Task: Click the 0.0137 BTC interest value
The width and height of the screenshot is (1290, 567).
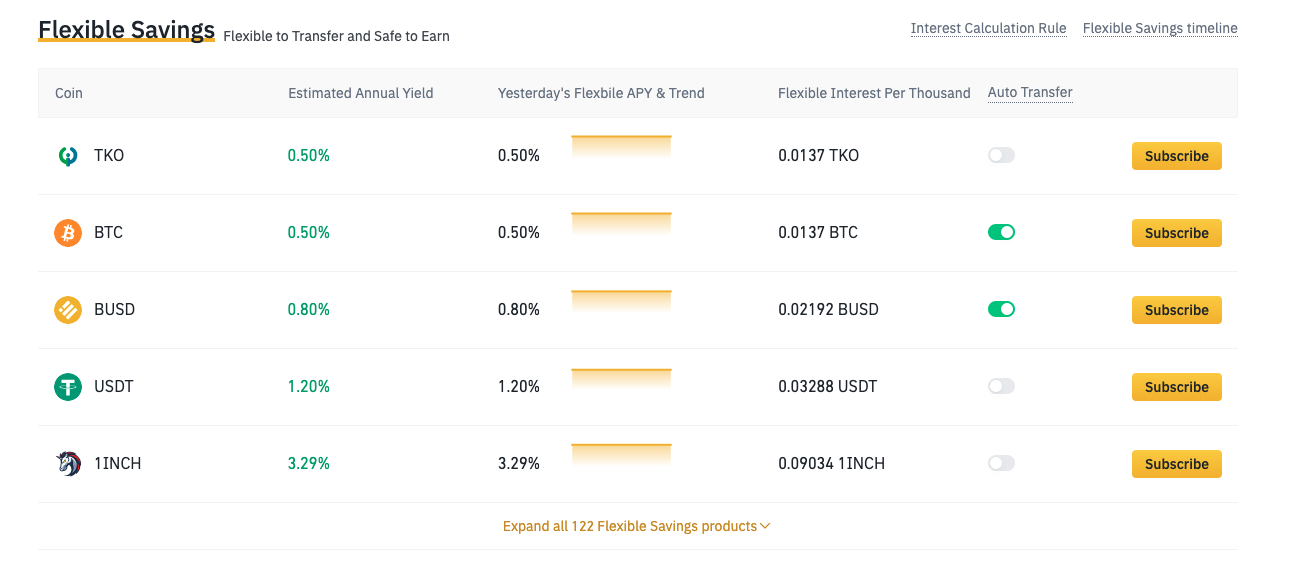Action: click(x=818, y=233)
